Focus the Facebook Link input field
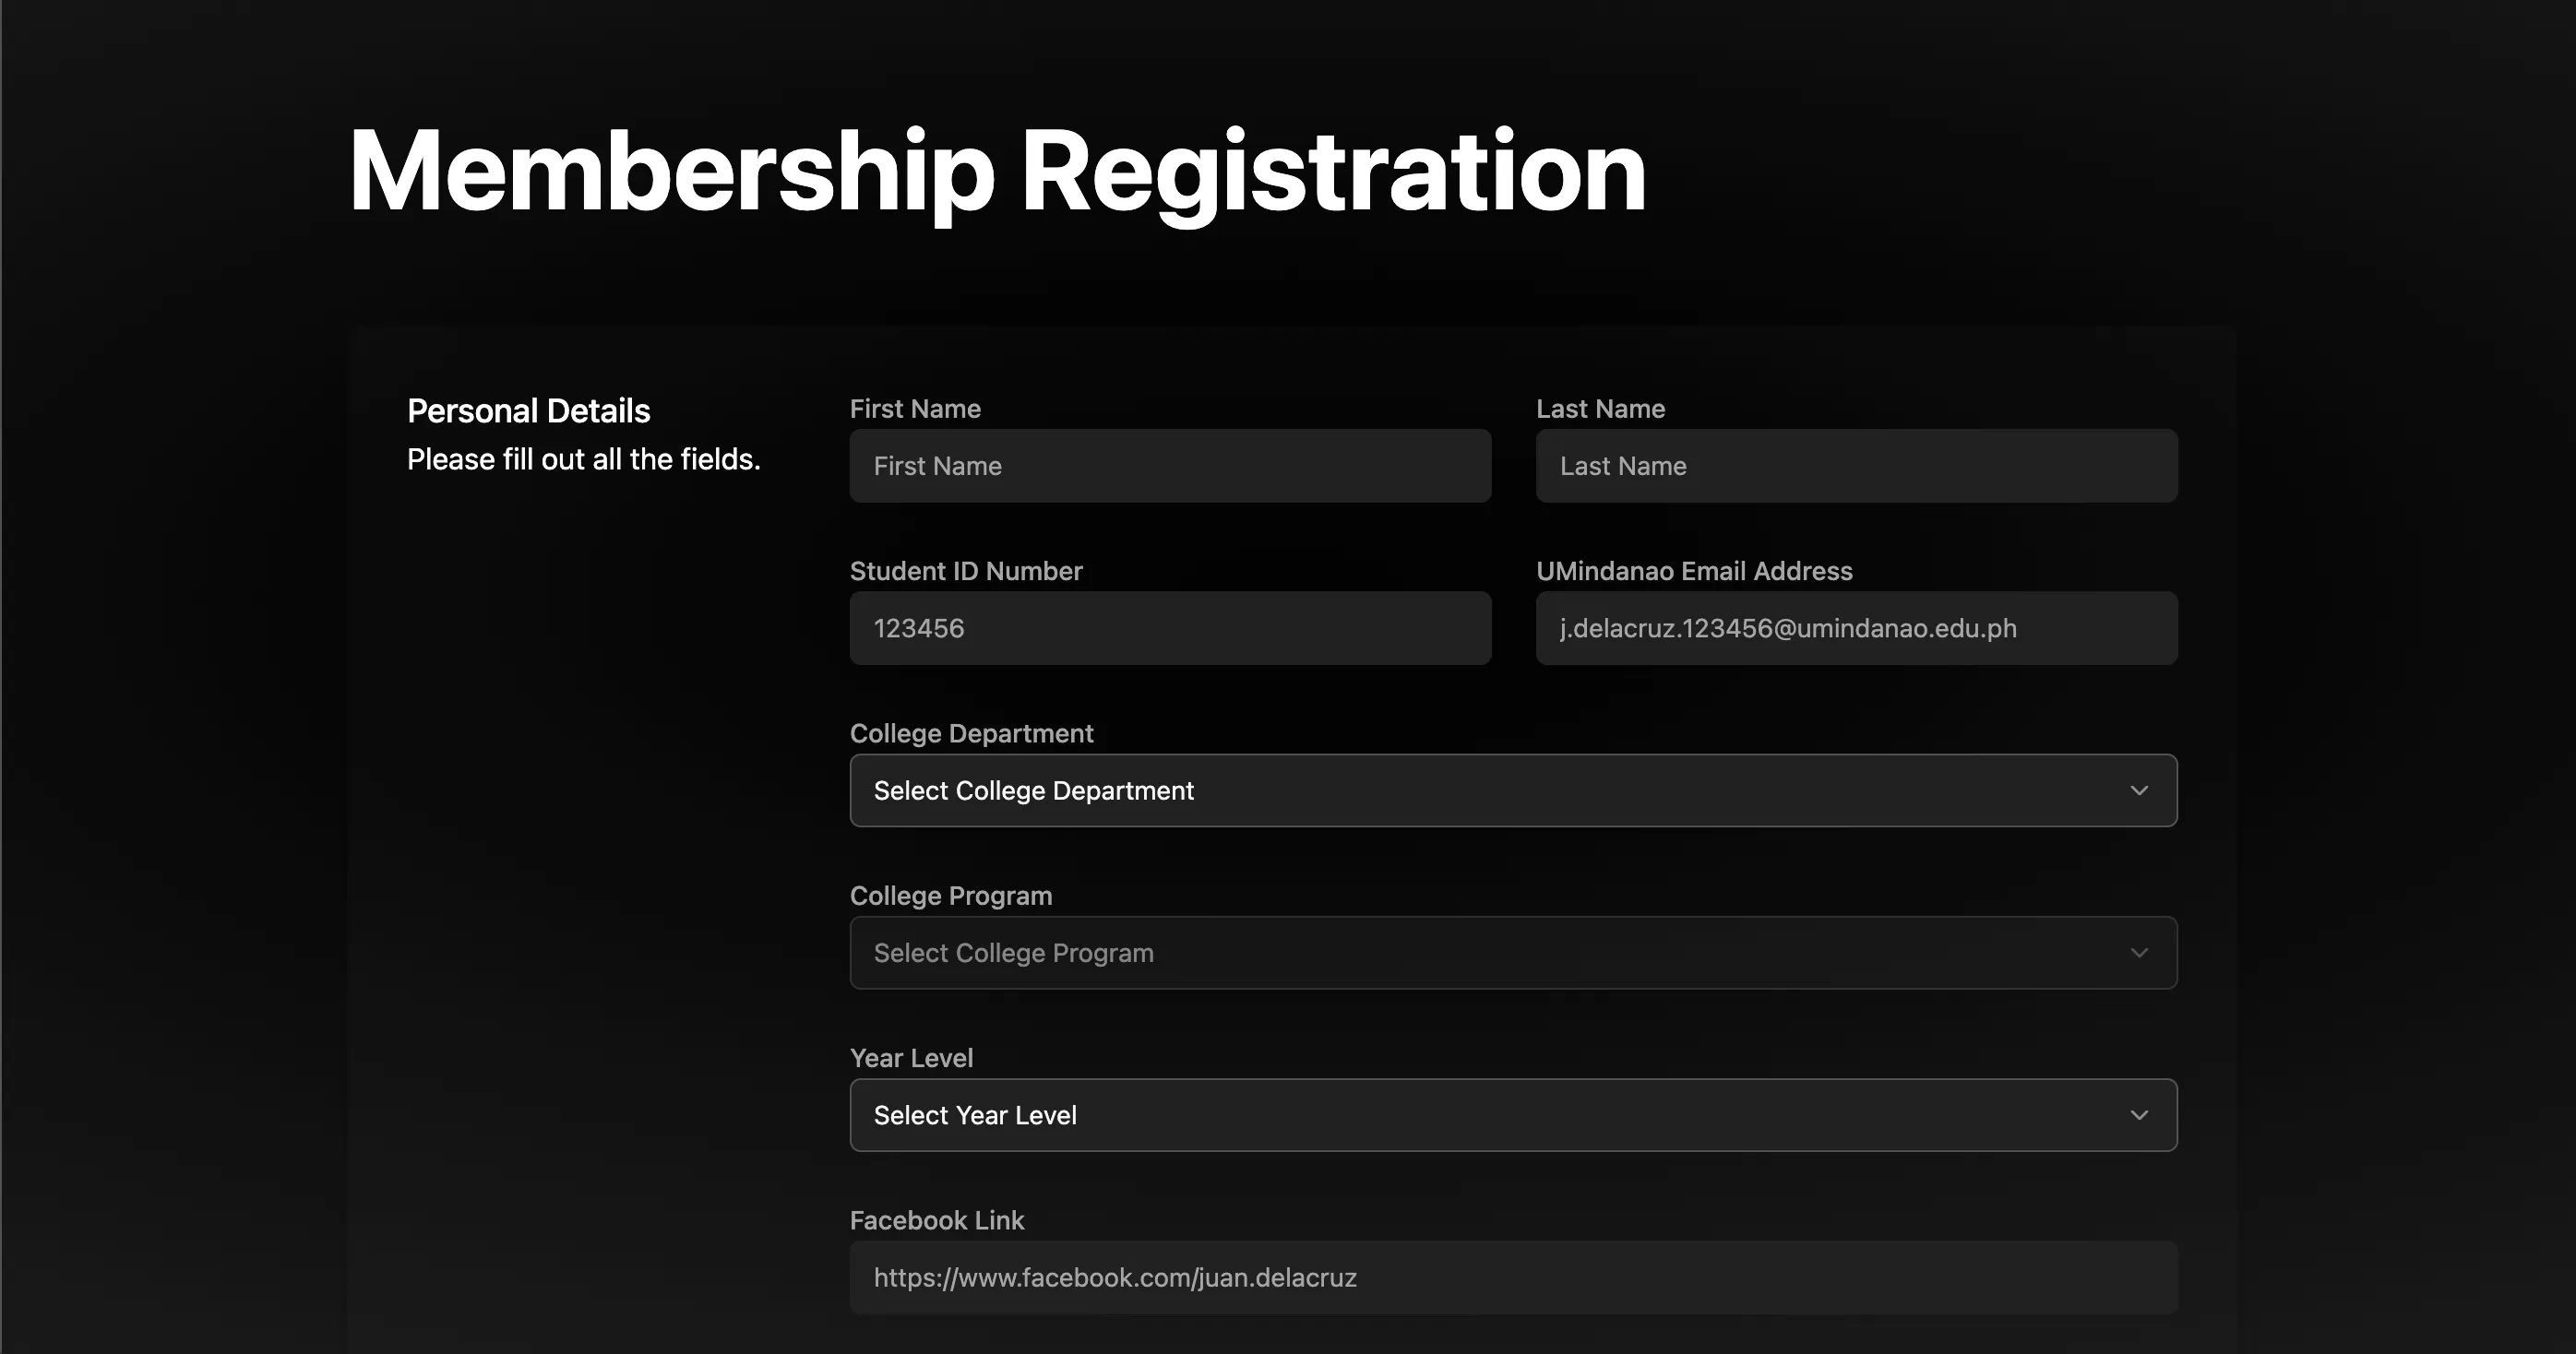This screenshot has height=1354, width=2576. click(x=1513, y=1277)
